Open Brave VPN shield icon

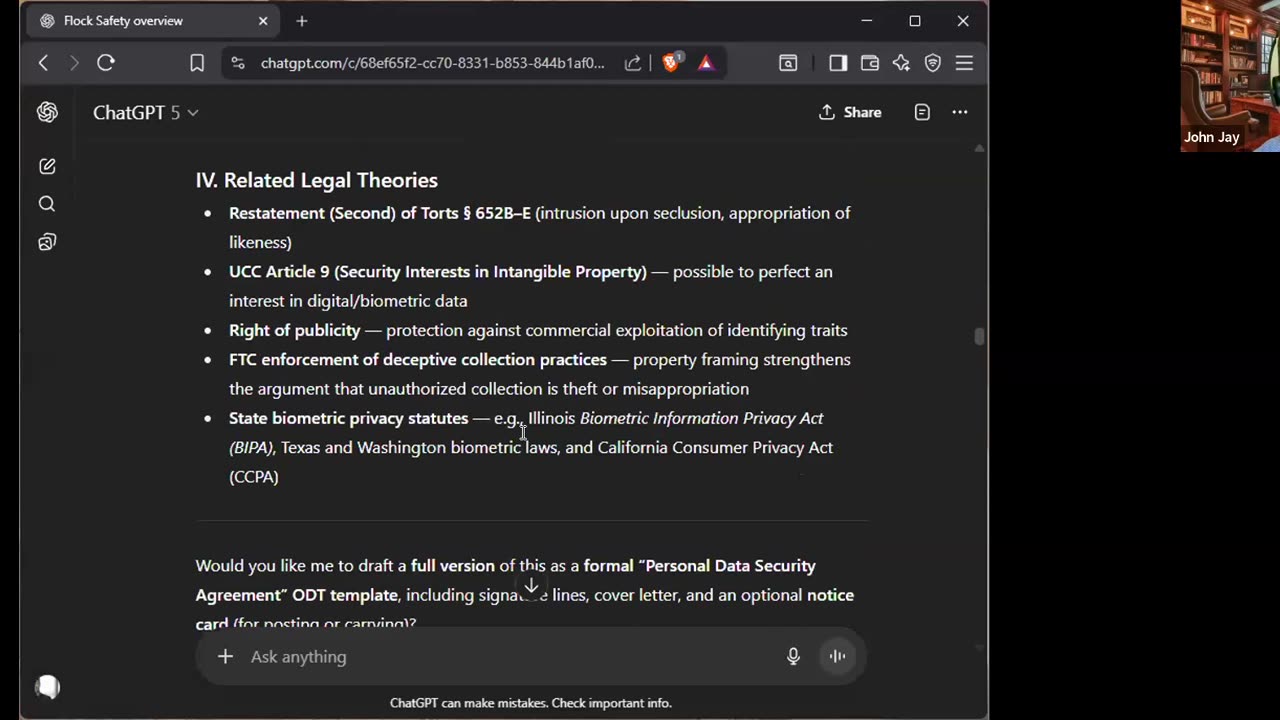coord(933,63)
